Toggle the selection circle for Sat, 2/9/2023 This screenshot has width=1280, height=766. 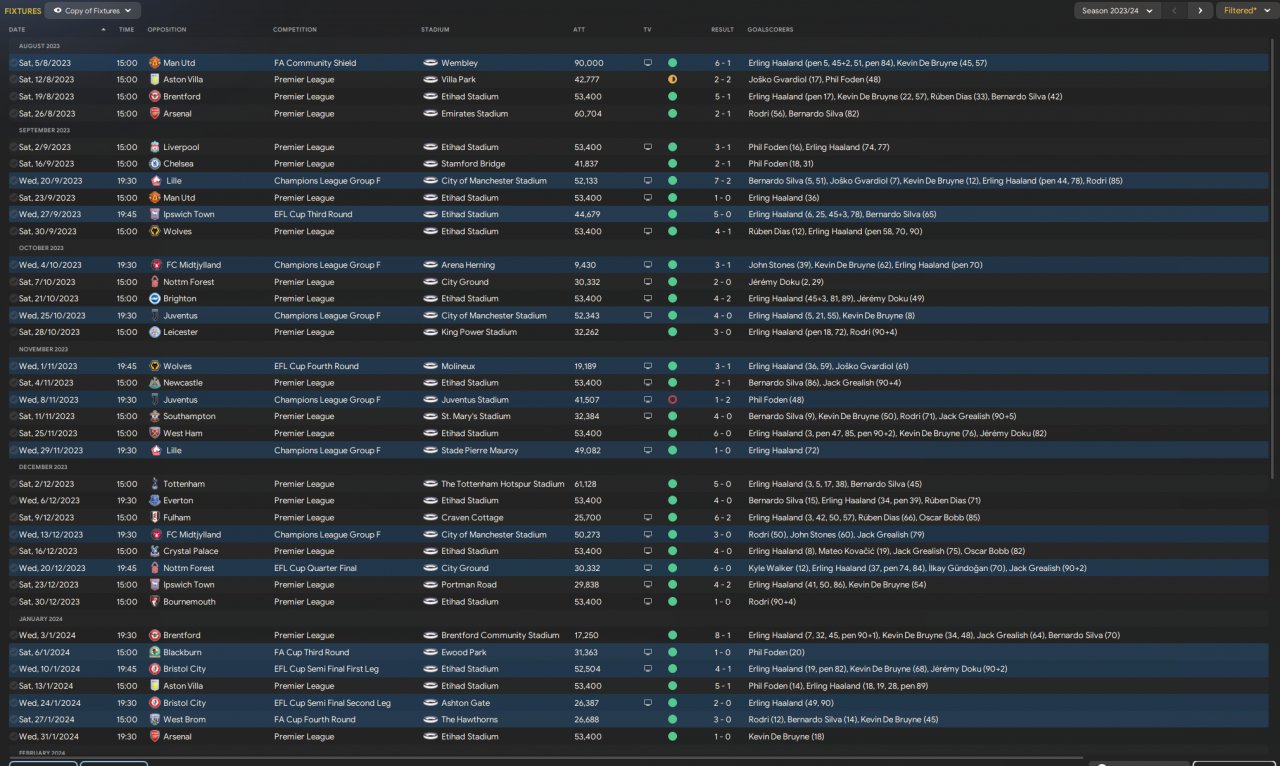(13, 147)
